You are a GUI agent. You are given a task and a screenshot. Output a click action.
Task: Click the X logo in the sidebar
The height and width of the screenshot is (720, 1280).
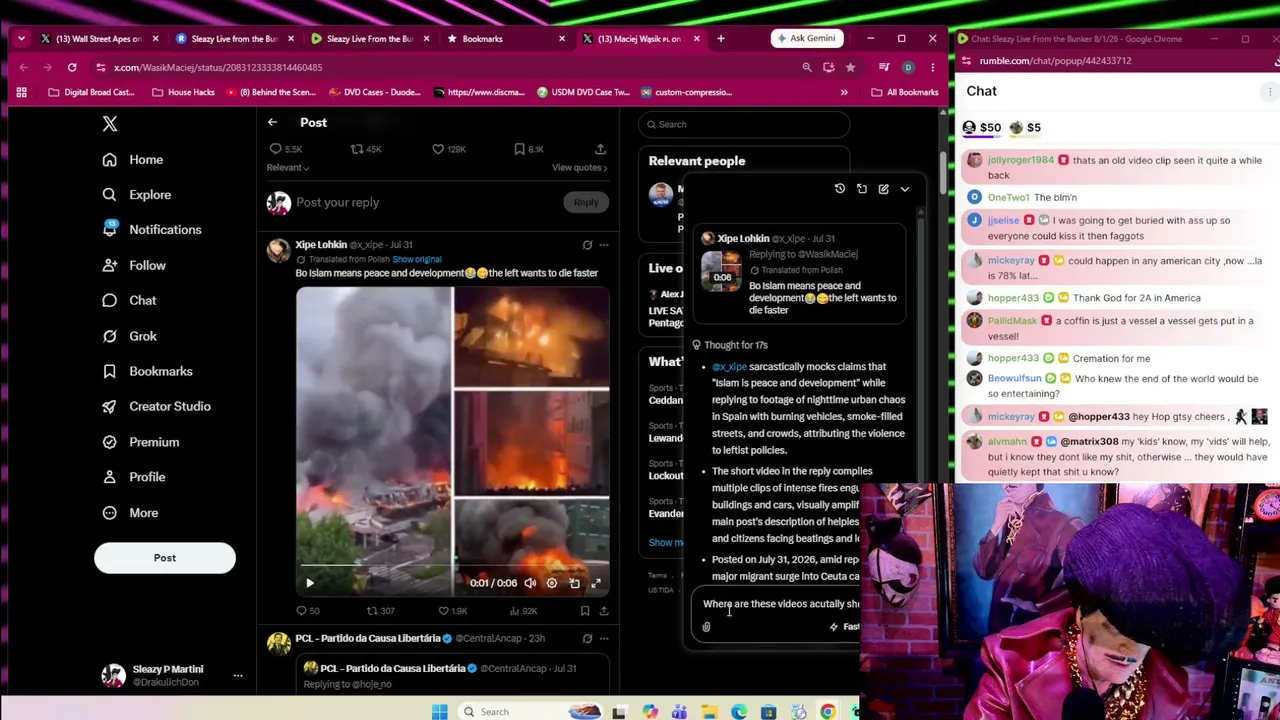pyautogui.click(x=110, y=124)
